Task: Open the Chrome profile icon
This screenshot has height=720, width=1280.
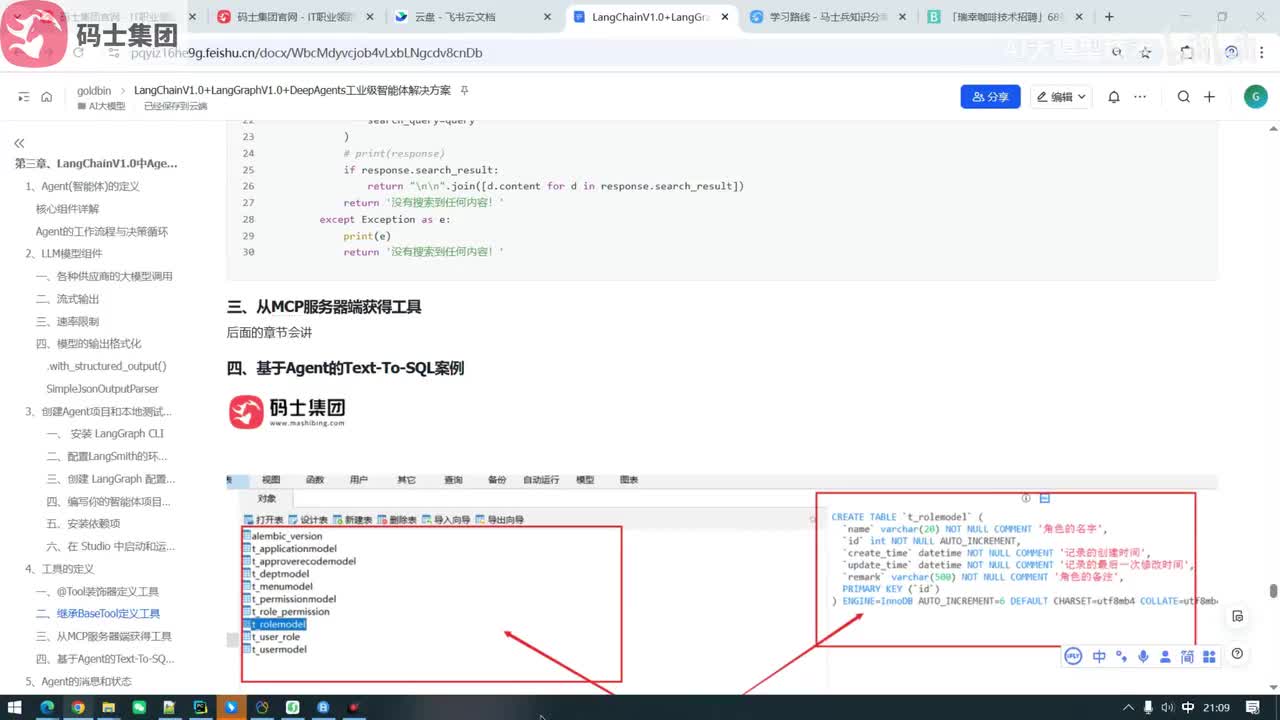Action: pos(1233,52)
